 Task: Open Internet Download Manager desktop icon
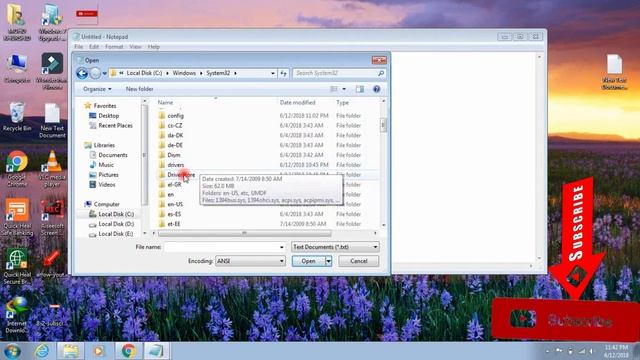pos(17,314)
